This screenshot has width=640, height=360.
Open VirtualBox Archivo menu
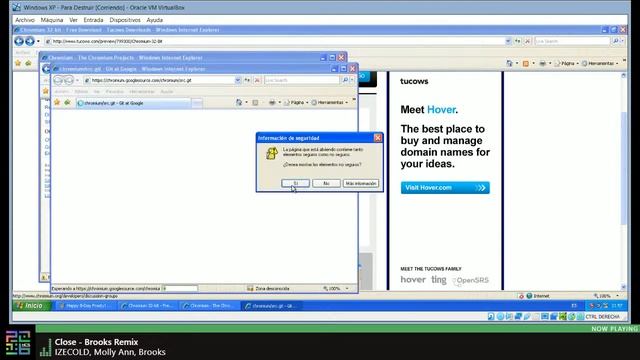pyautogui.click(x=25, y=20)
